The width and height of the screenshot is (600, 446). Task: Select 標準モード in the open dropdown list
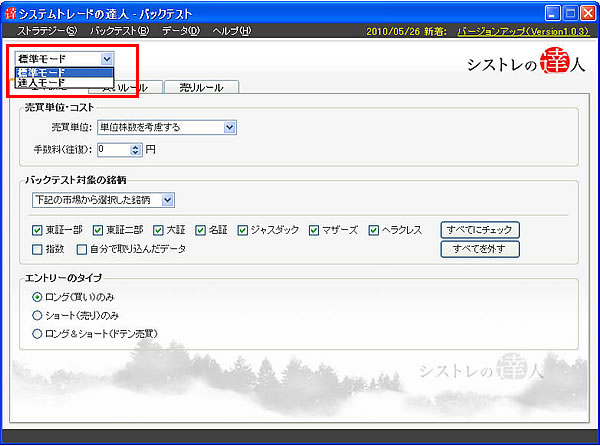coord(64,72)
